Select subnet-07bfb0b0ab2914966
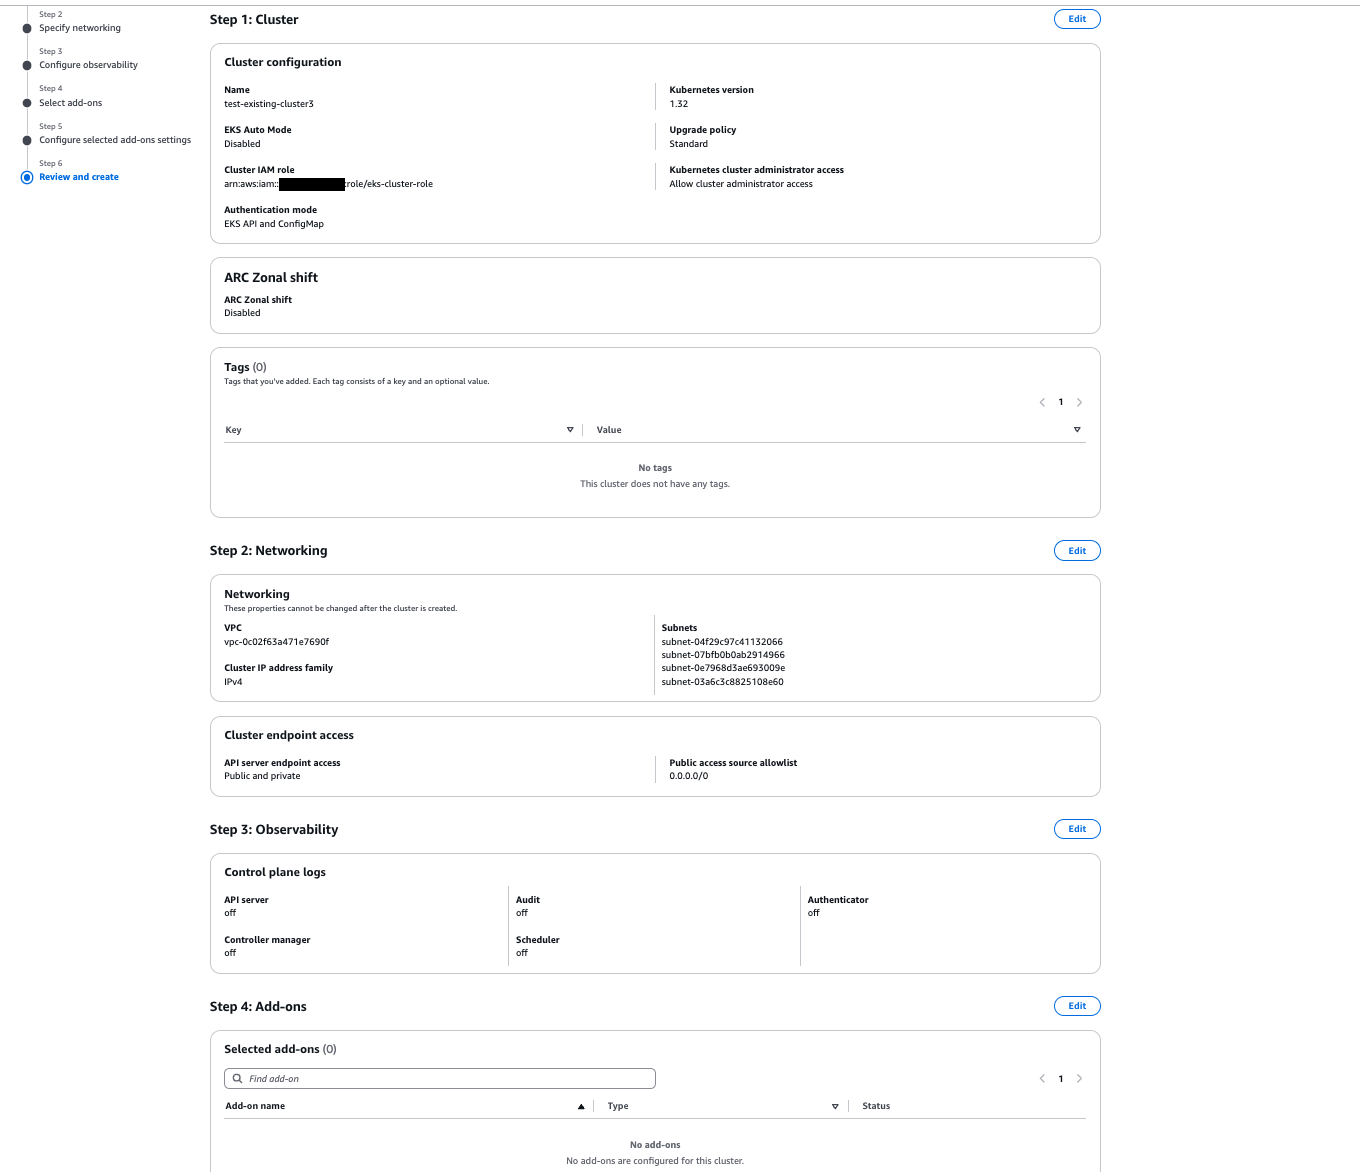Viewport: 1360px width, 1172px height. click(723, 655)
